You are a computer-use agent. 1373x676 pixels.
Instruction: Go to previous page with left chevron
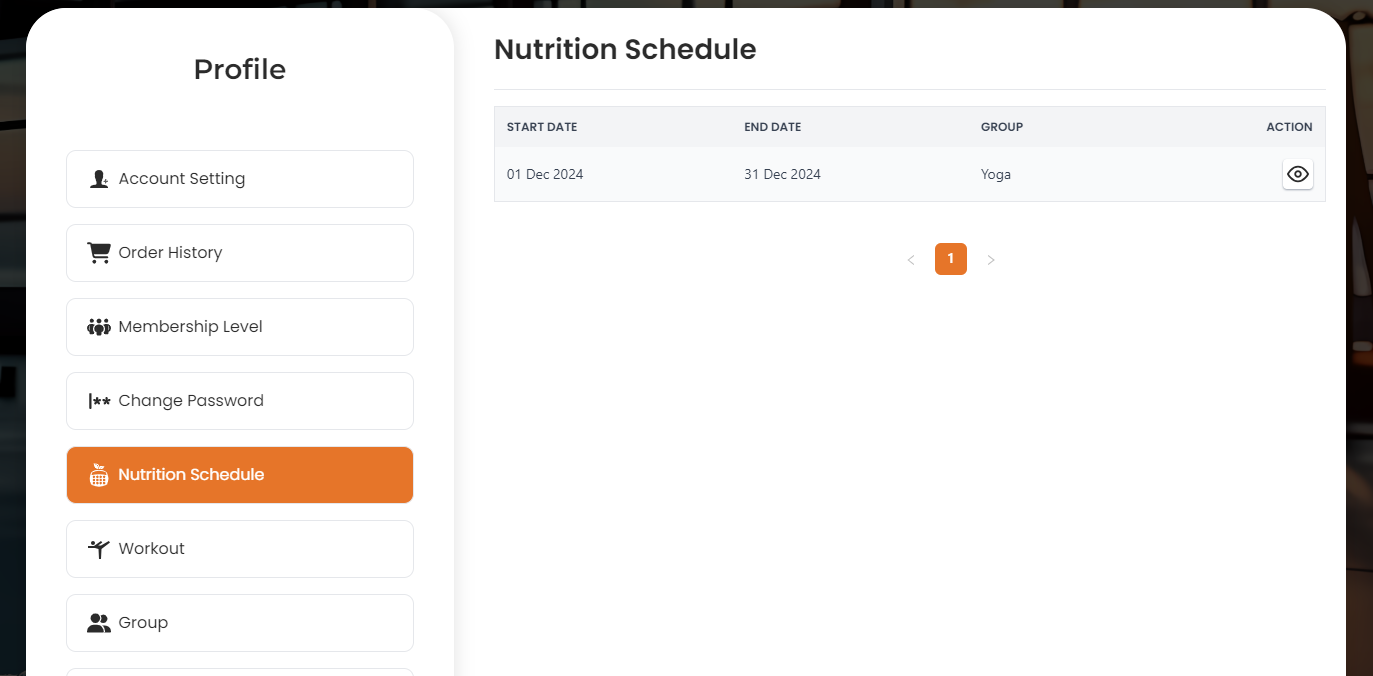[910, 260]
